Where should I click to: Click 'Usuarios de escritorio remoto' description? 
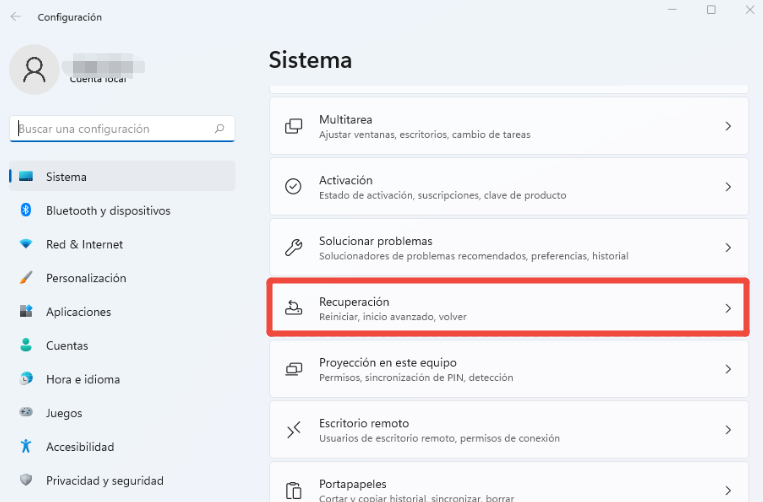[439, 438]
